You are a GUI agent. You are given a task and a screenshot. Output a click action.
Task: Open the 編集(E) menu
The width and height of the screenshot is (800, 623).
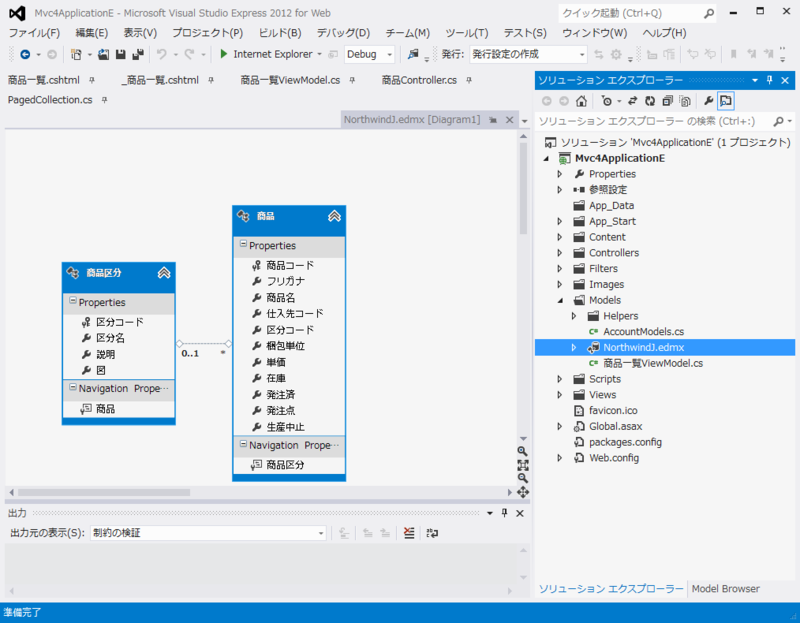(92, 33)
